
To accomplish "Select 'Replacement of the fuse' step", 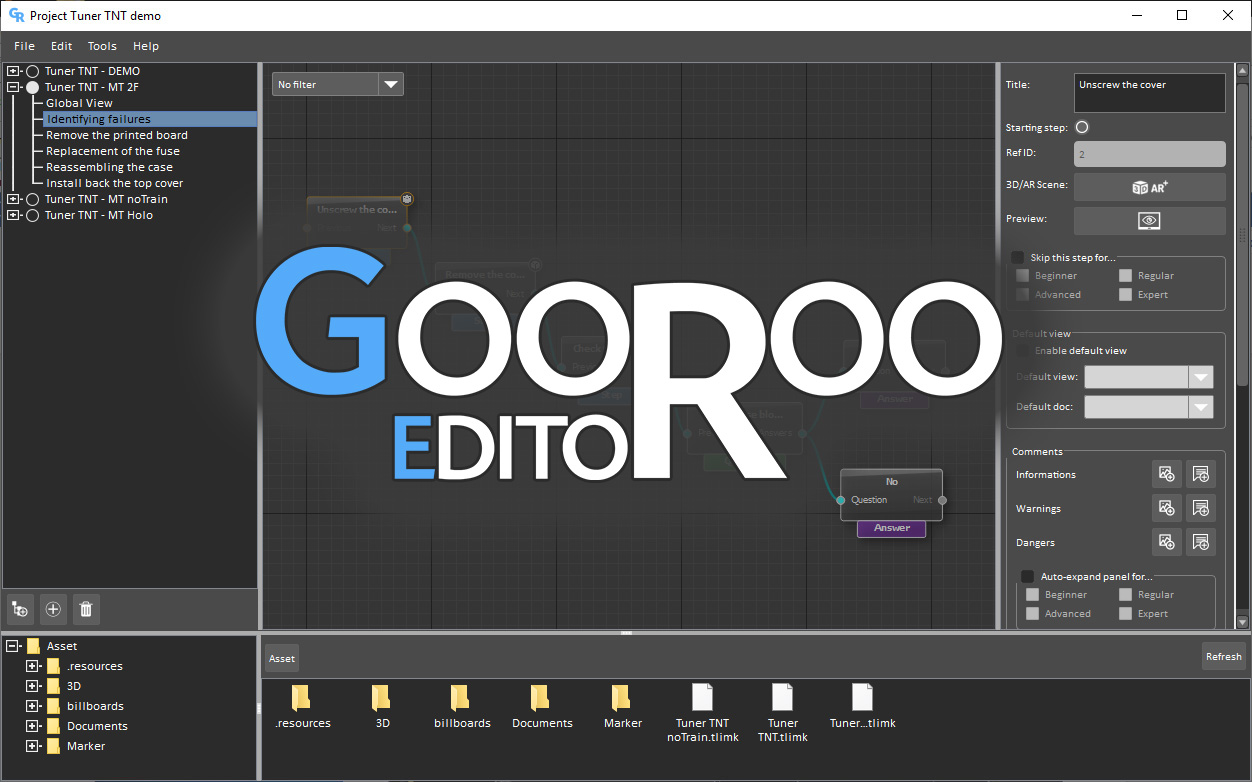I will coord(113,151).
